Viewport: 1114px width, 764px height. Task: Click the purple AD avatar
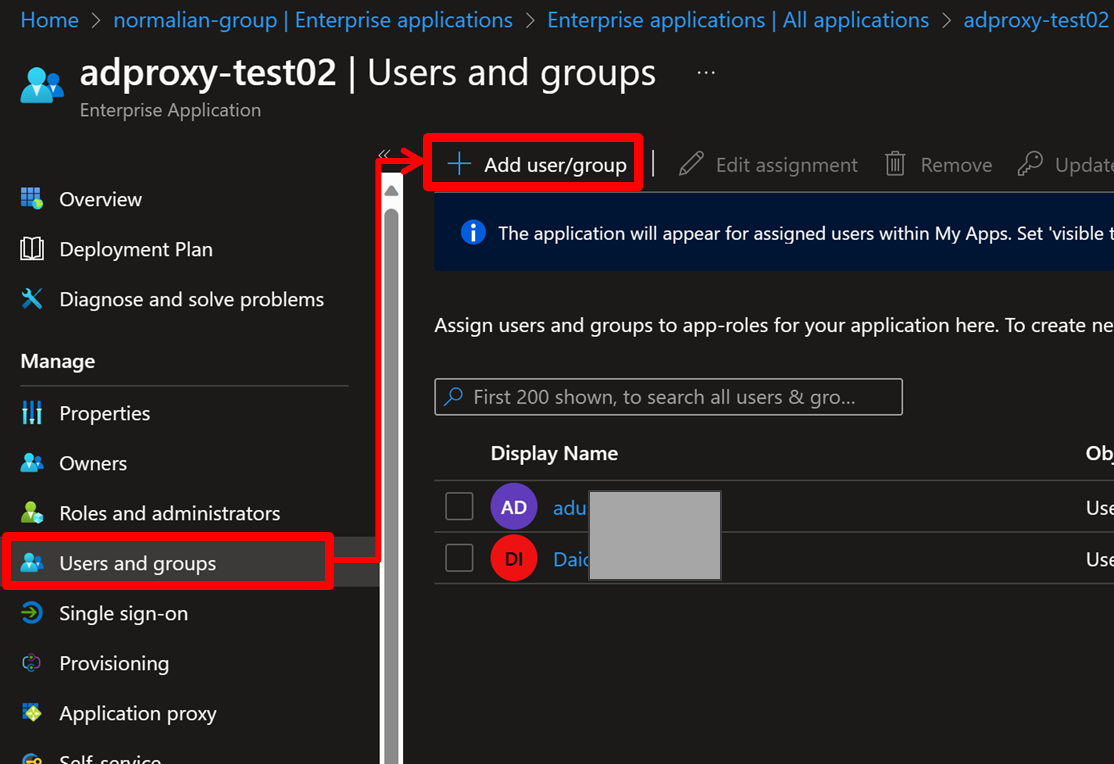click(x=514, y=507)
